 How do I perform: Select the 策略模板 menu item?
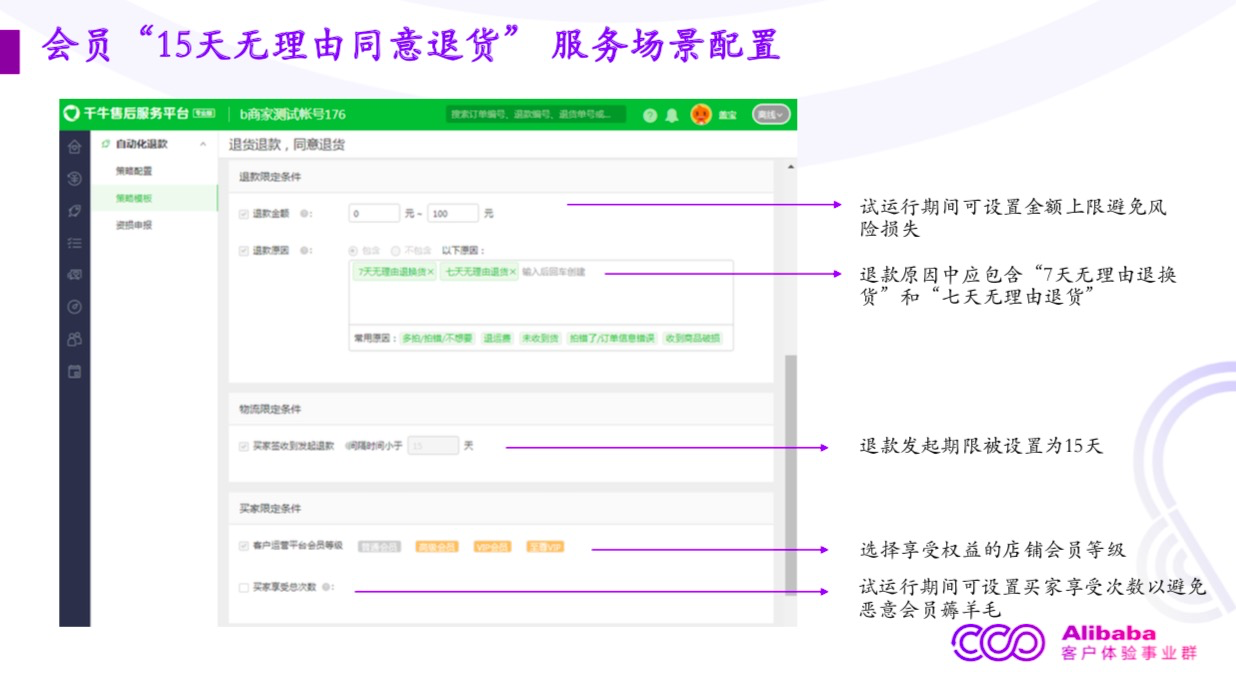[x=154, y=198]
